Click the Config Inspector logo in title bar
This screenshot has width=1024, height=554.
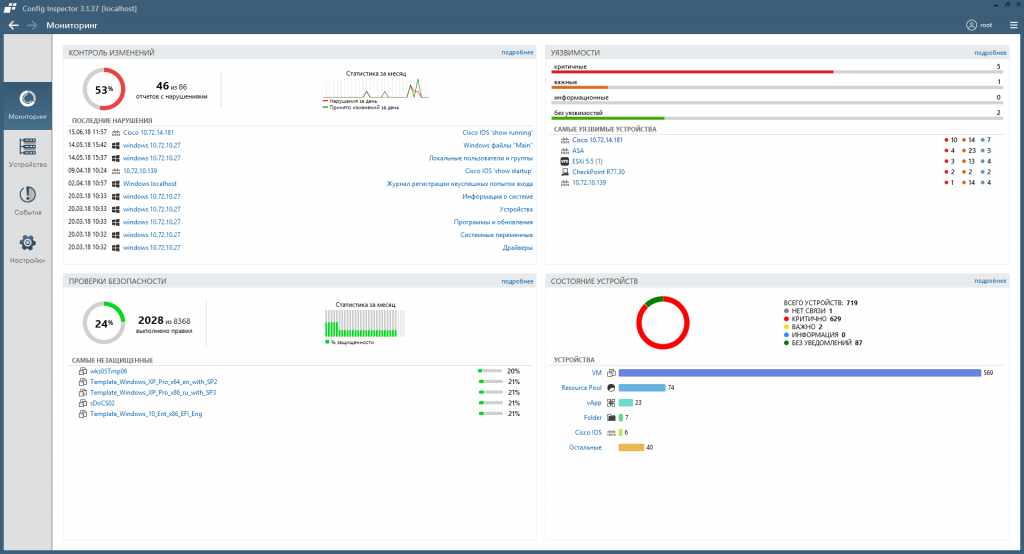(x=10, y=8)
